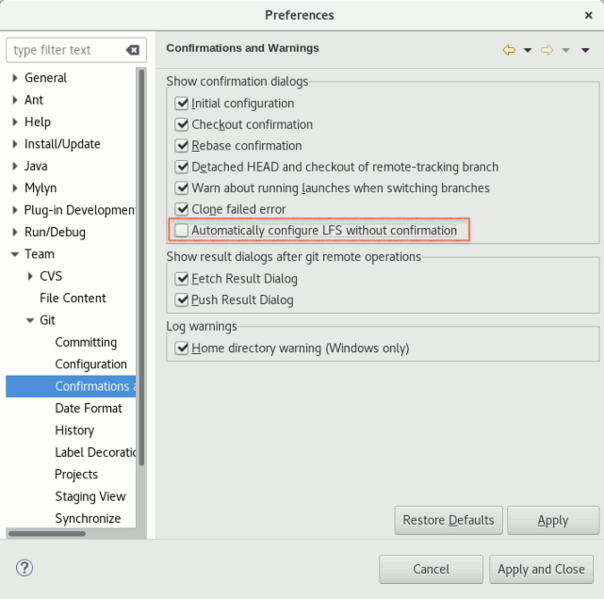Viewport: 604px width, 599px height.
Task: Expand the Run/Debug tree node
Action: coord(15,232)
